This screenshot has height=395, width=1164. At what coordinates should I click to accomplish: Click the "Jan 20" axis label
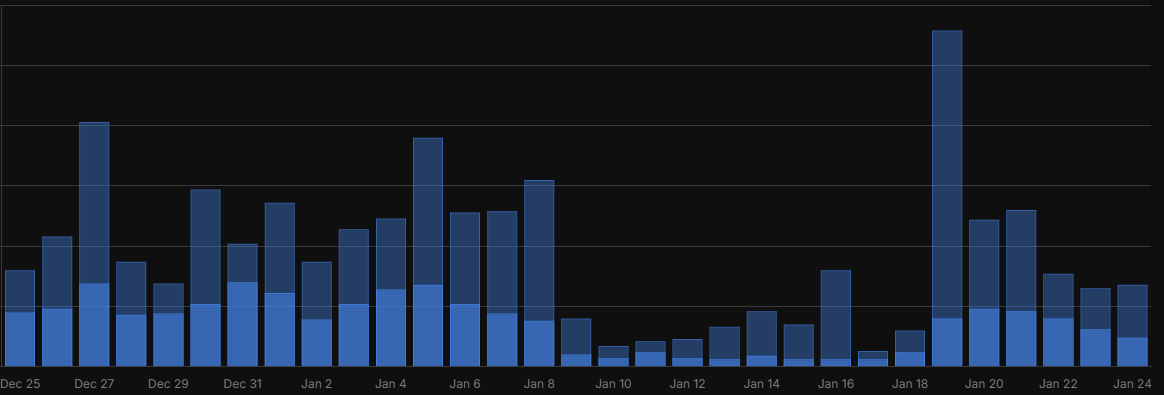(x=984, y=384)
